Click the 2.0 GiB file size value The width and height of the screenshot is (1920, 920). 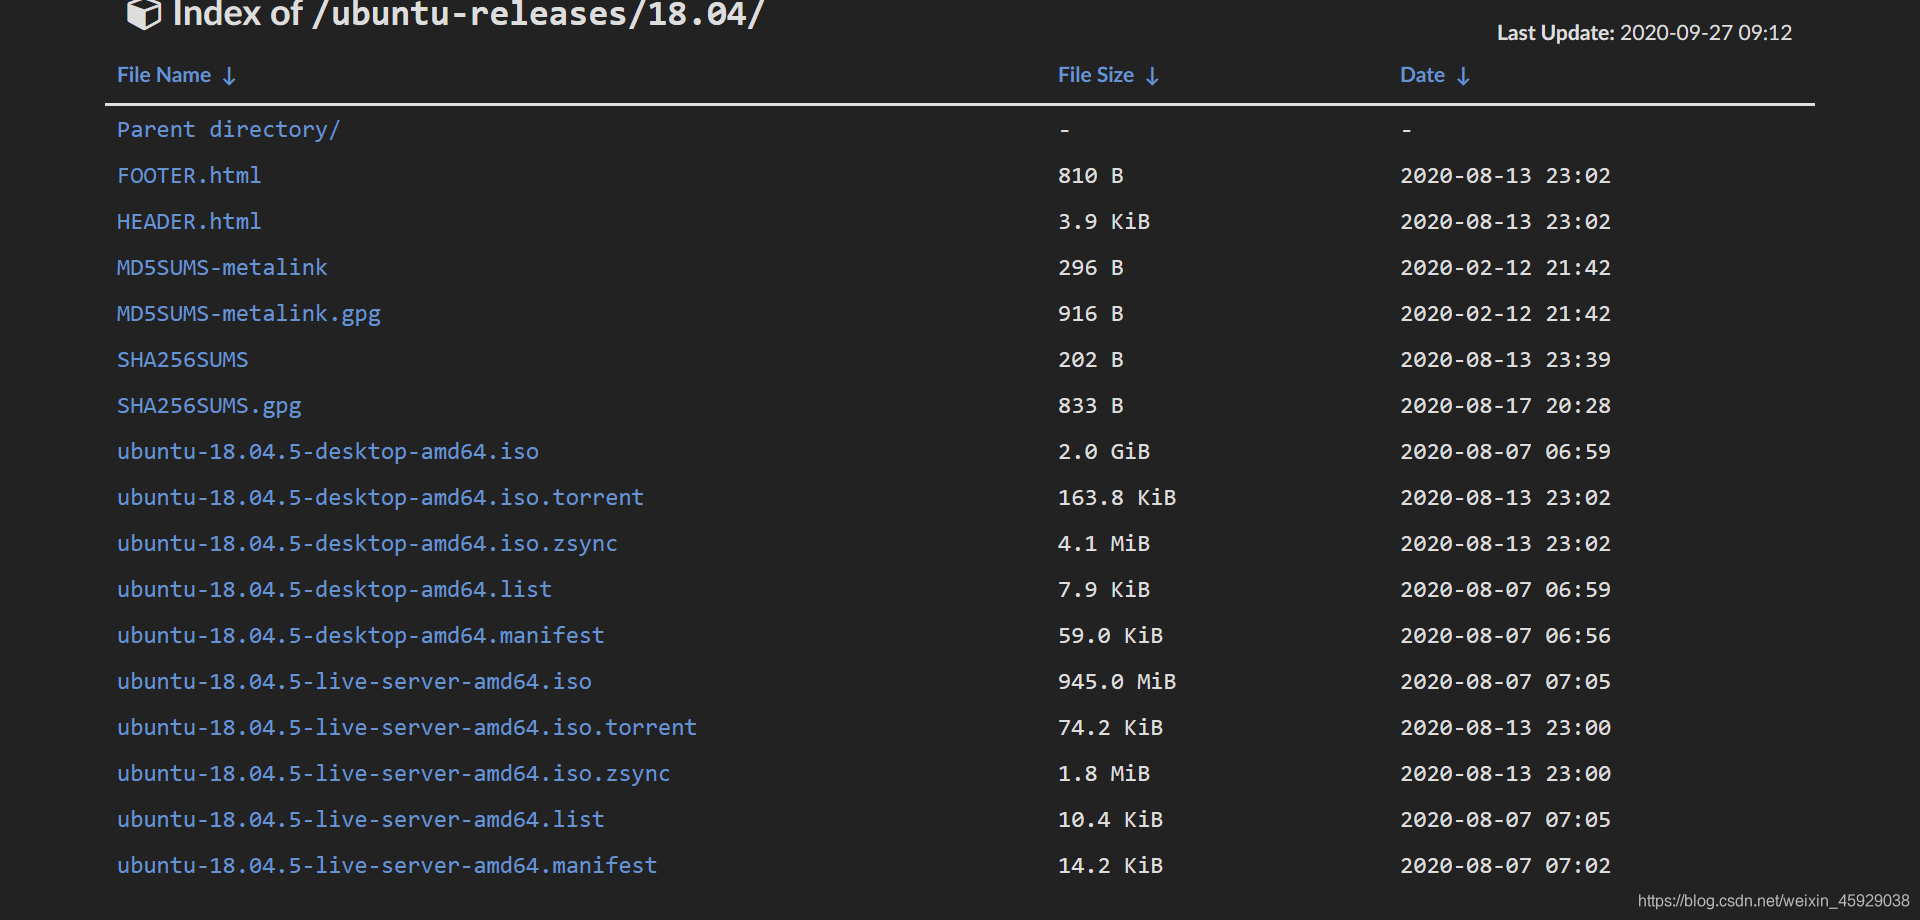tap(1104, 452)
